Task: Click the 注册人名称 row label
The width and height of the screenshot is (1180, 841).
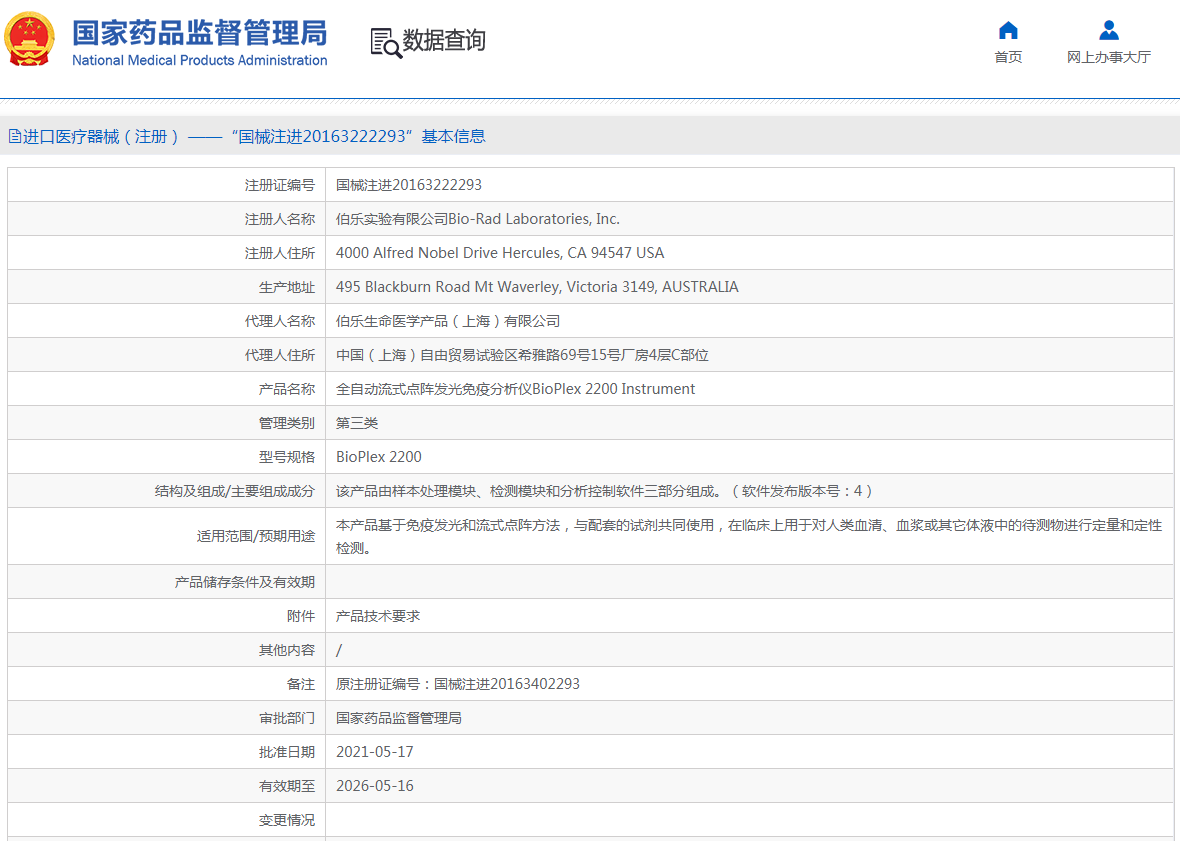Action: pyautogui.click(x=280, y=219)
